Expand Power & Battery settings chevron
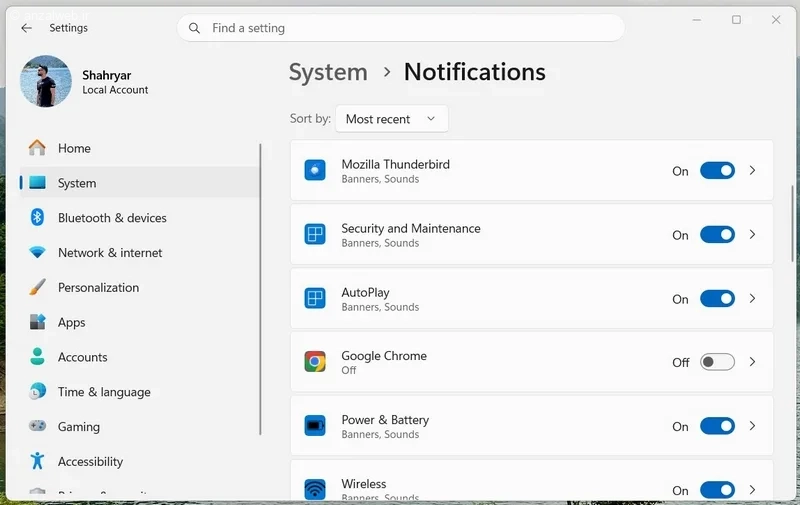Screen dimensions: 800x505 tap(753, 426)
